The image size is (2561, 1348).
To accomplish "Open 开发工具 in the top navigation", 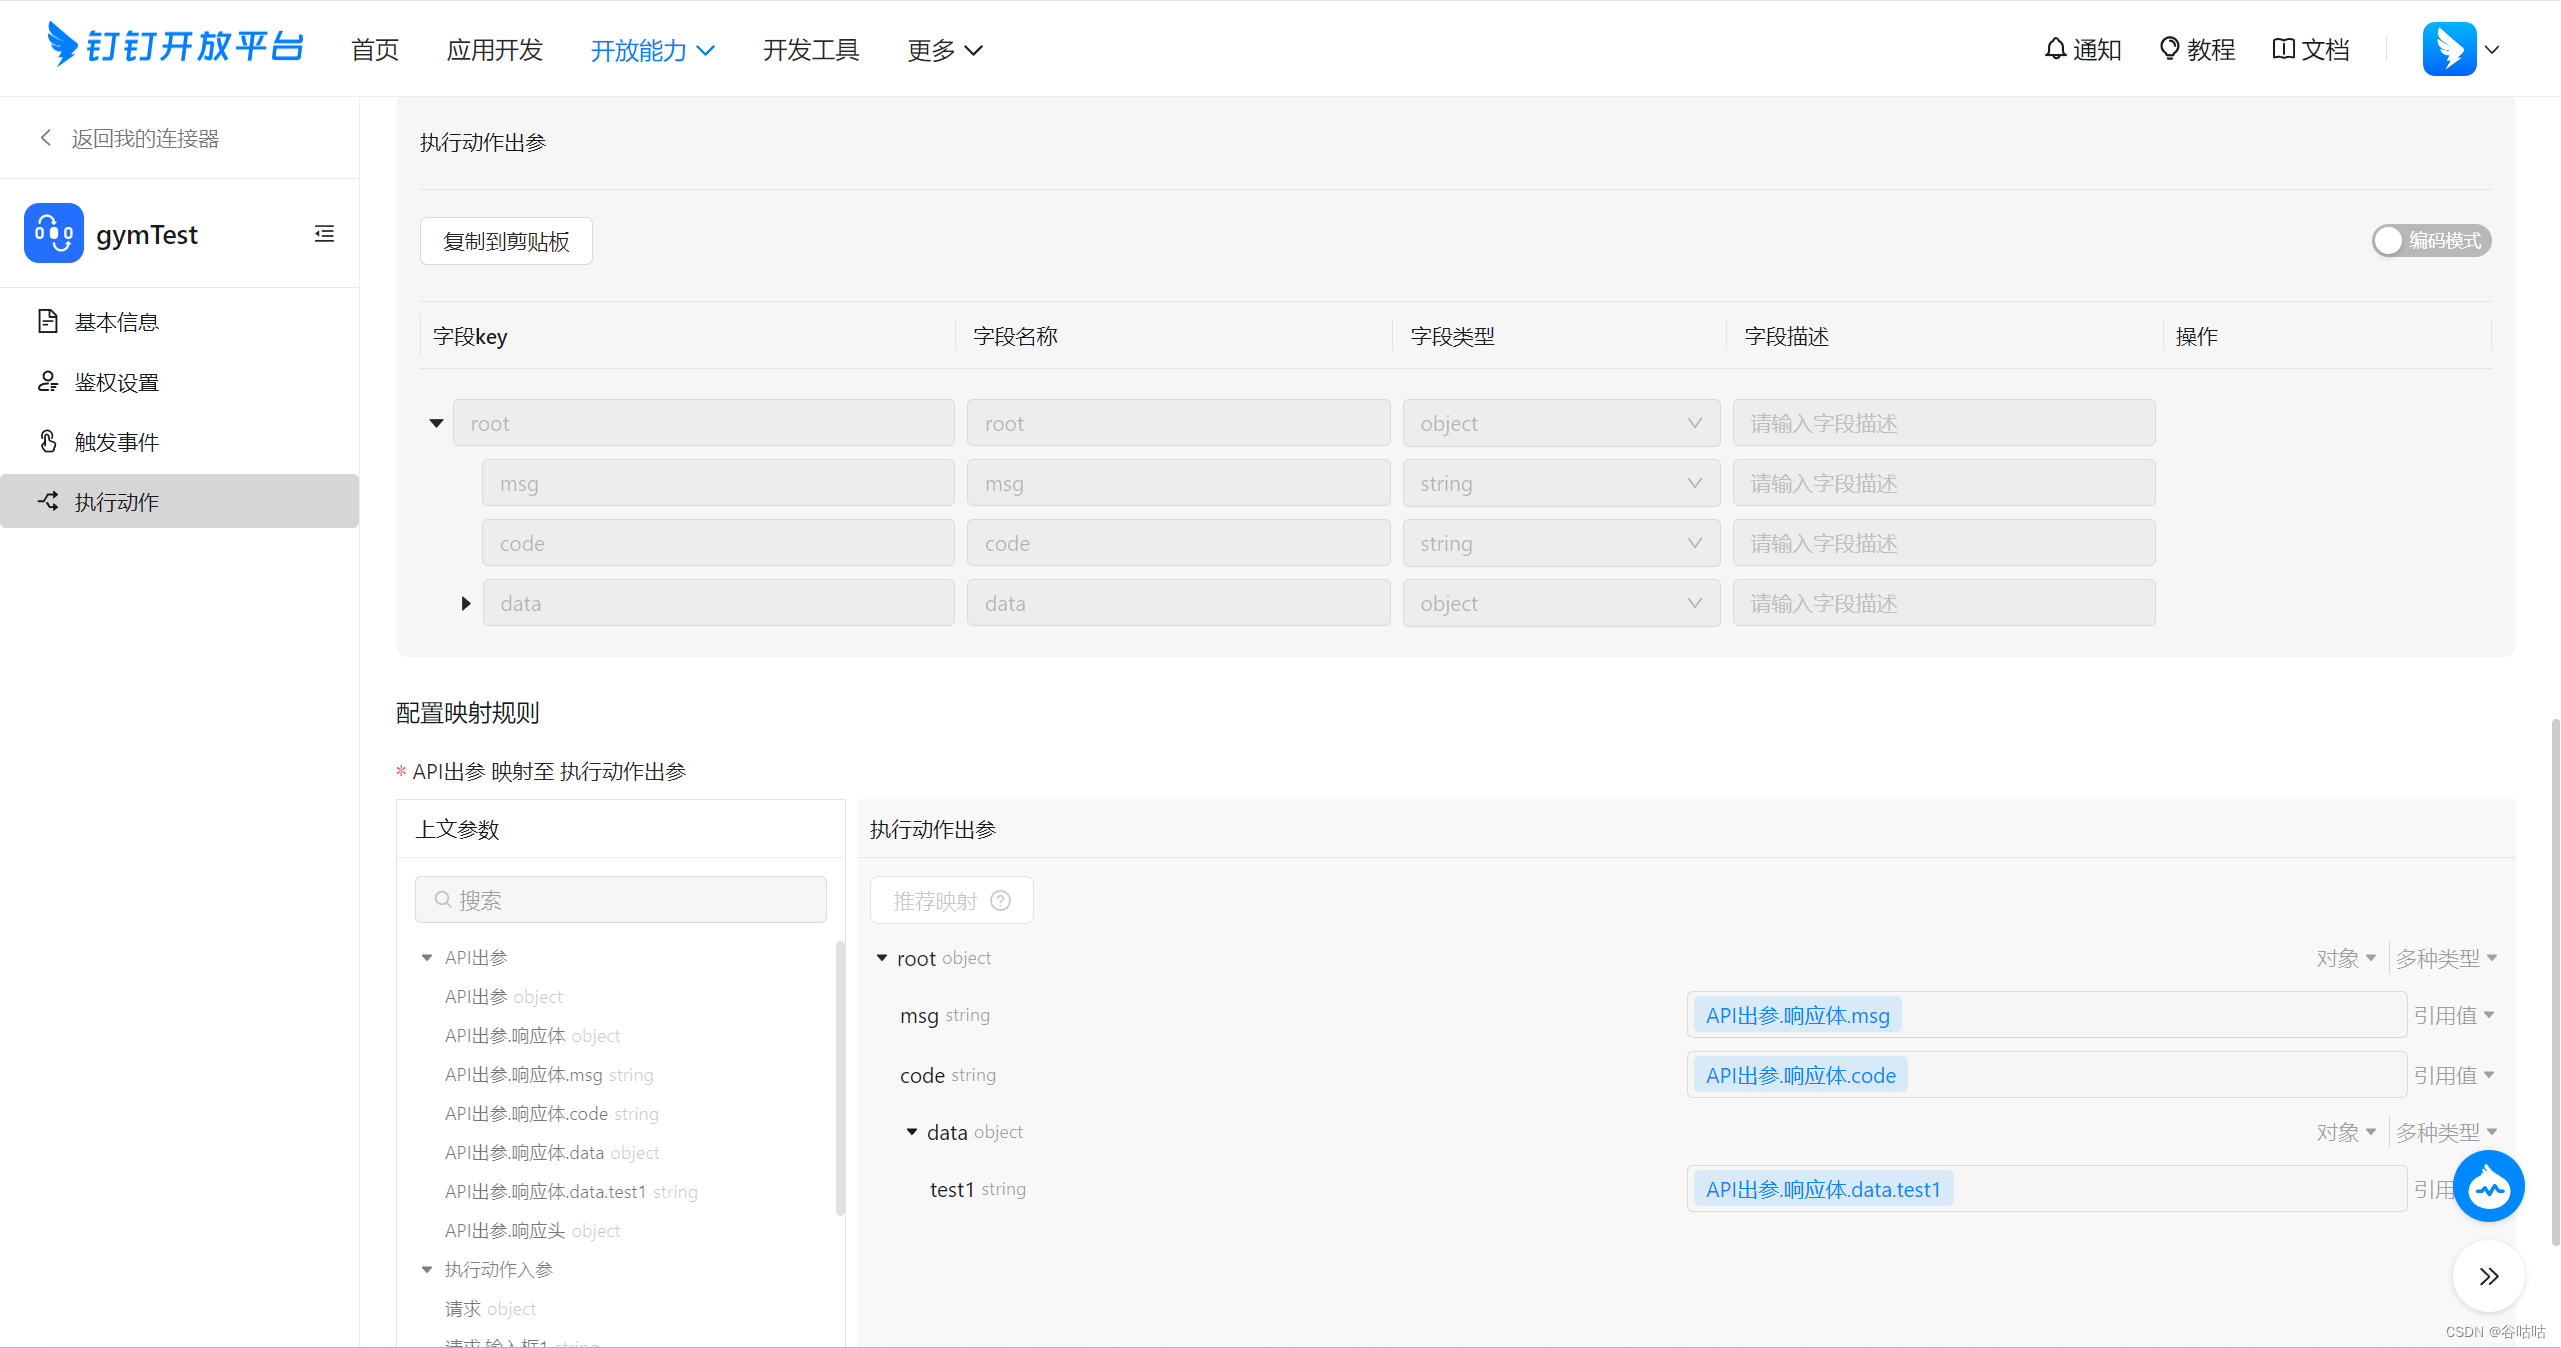I will point(811,50).
